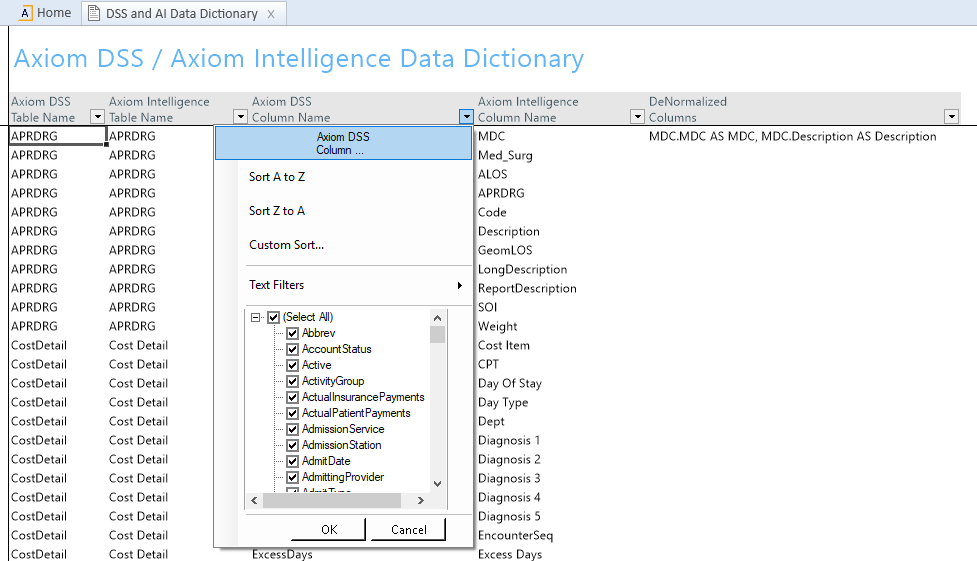Click the filter list scroll down arrow
977x561 pixels.
[437, 484]
